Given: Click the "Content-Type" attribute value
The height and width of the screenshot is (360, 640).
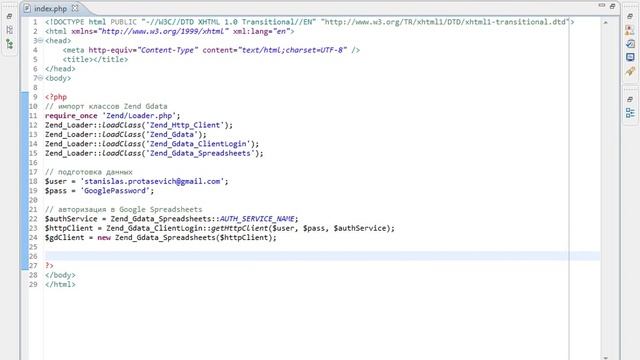Looking at the screenshot, I should pos(168,50).
